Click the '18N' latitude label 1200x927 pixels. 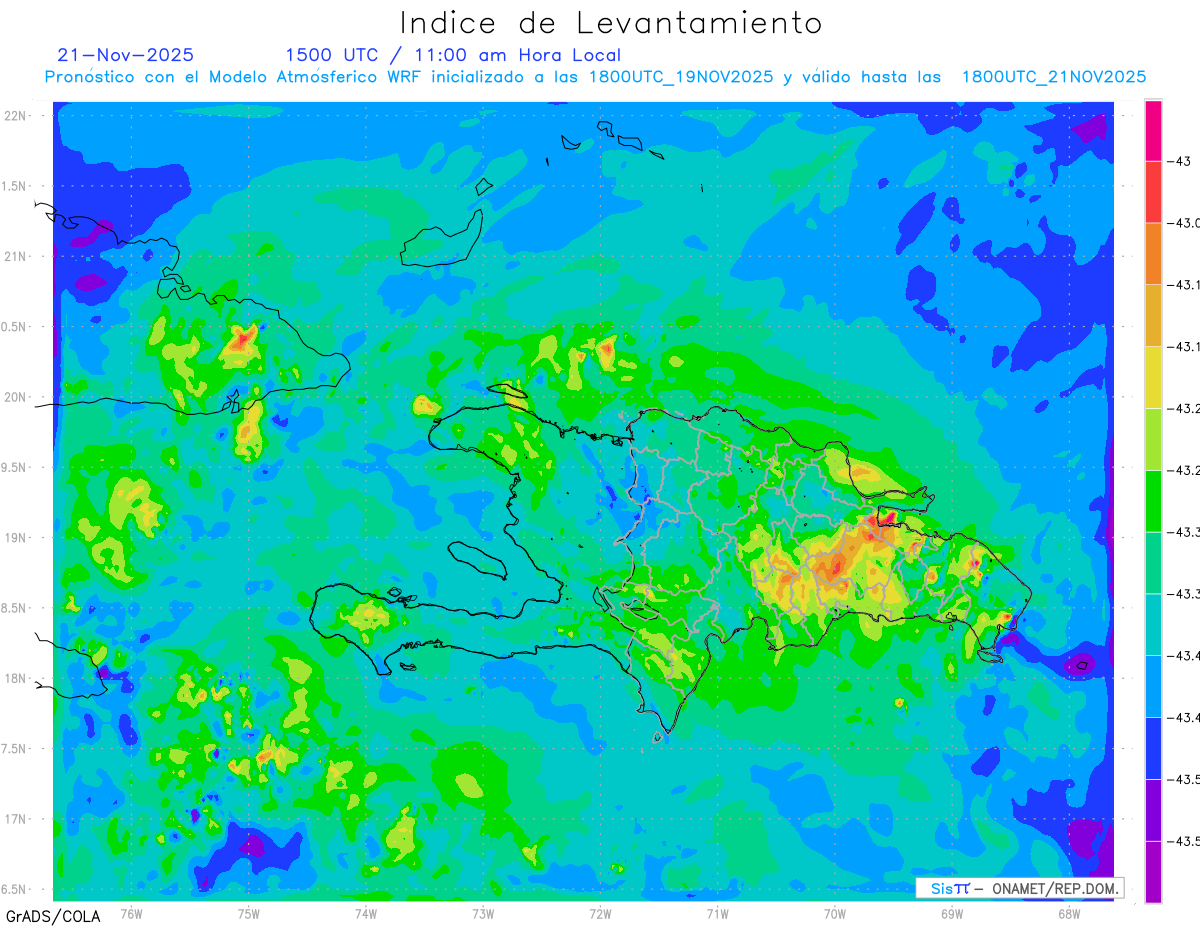(x=17, y=678)
